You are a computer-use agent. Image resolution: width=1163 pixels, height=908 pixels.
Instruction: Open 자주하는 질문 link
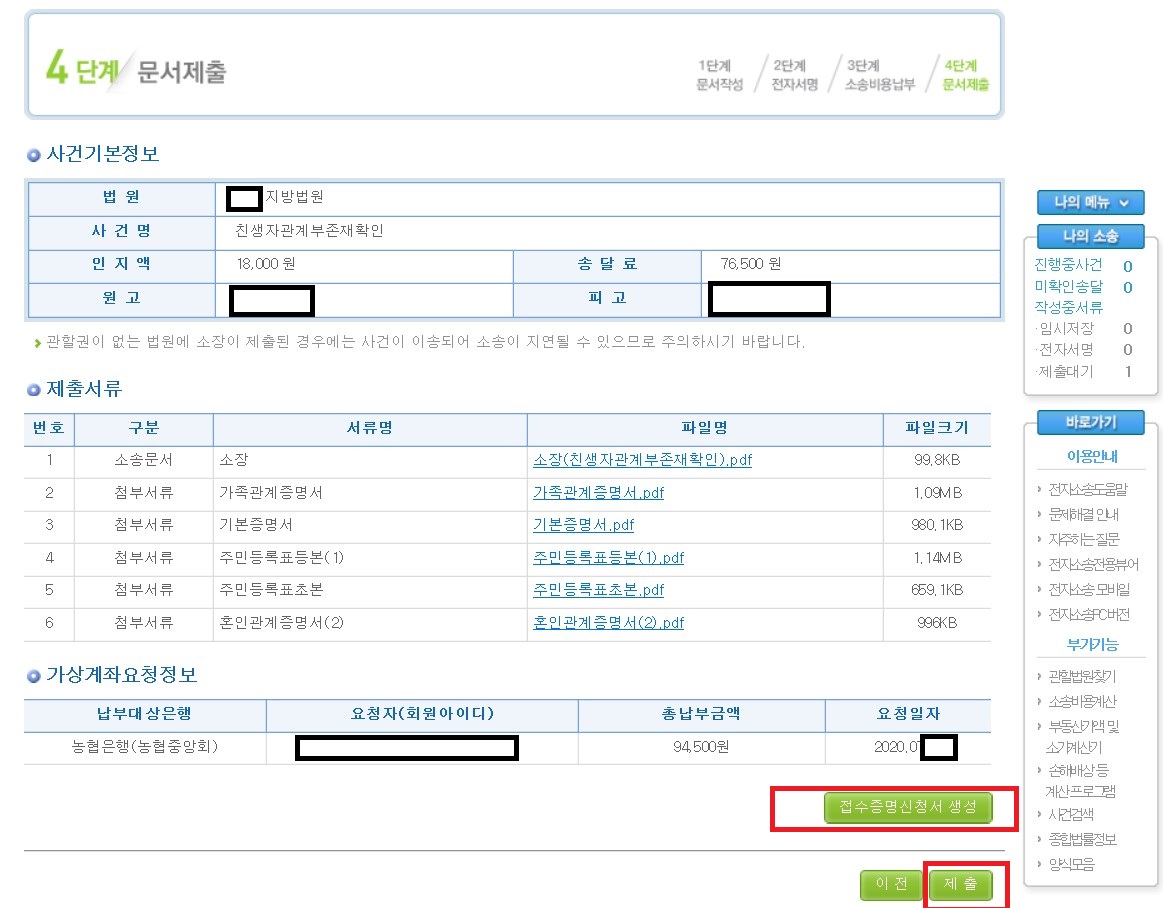1083,539
